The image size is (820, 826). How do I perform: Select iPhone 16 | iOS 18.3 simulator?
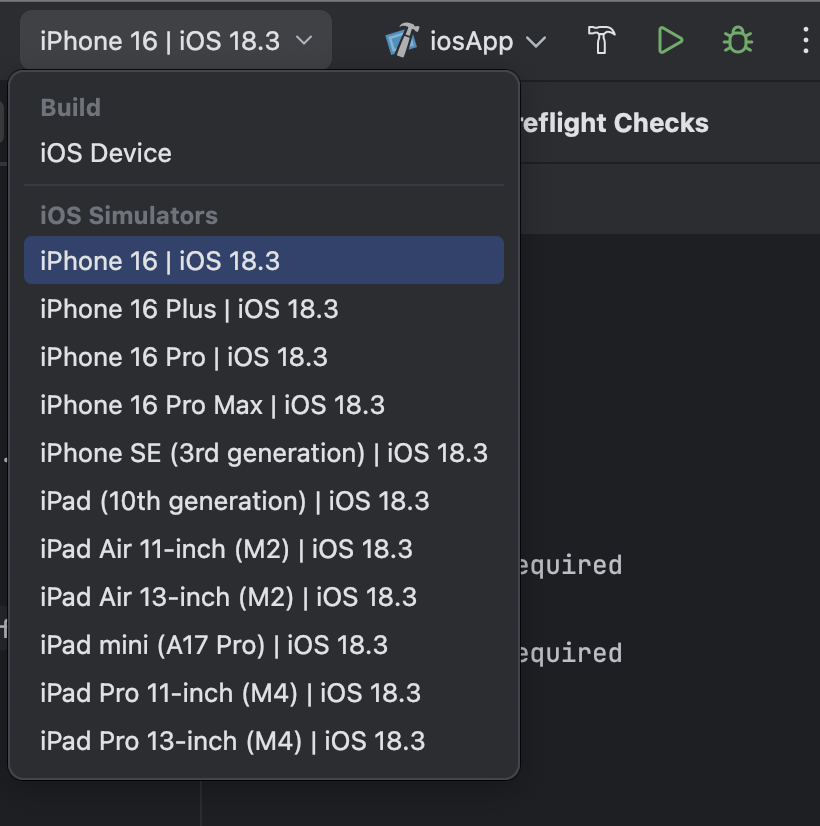coord(264,260)
